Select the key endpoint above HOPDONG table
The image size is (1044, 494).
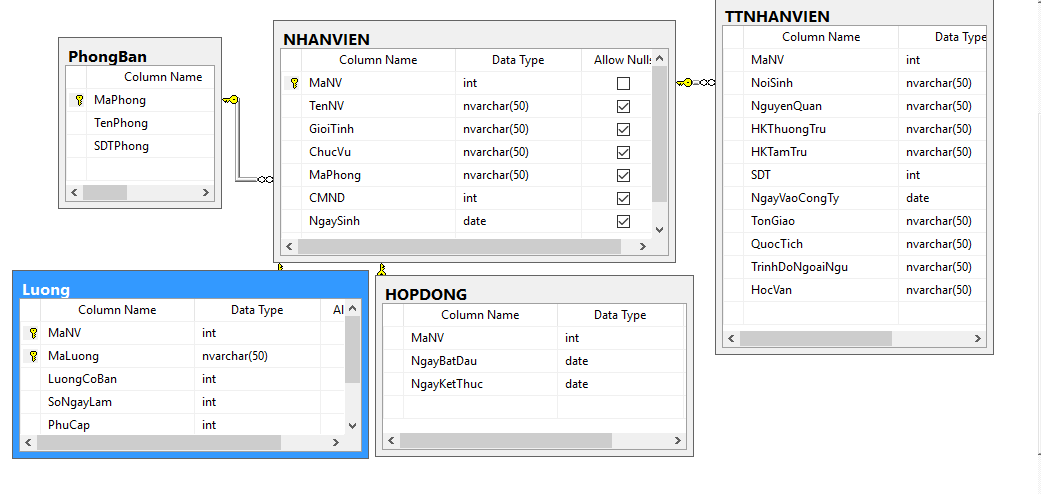point(381,268)
